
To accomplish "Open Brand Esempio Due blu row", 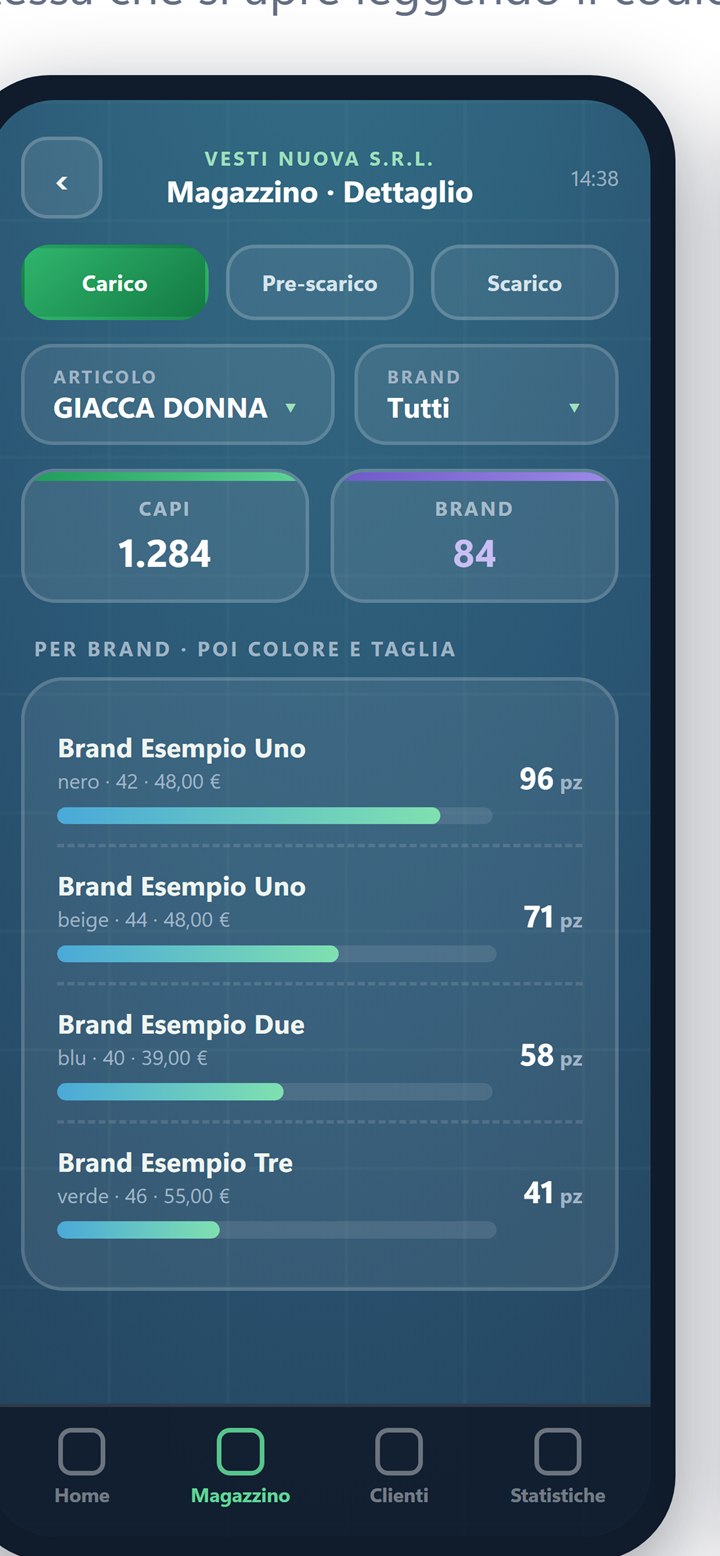I will [x=320, y=1054].
